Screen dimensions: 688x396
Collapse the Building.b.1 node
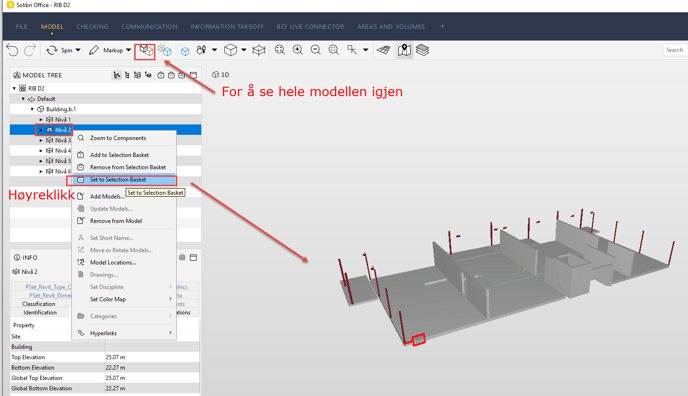click(32, 109)
